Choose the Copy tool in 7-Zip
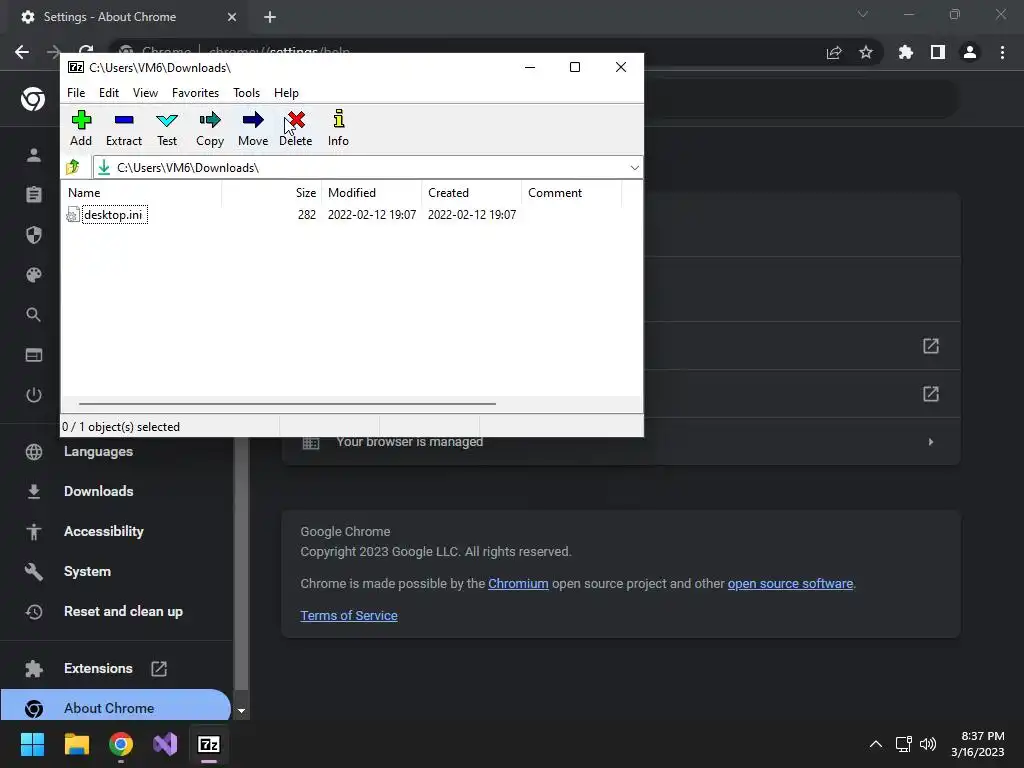This screenshot has width=1024, height=768. click(210, 129)
